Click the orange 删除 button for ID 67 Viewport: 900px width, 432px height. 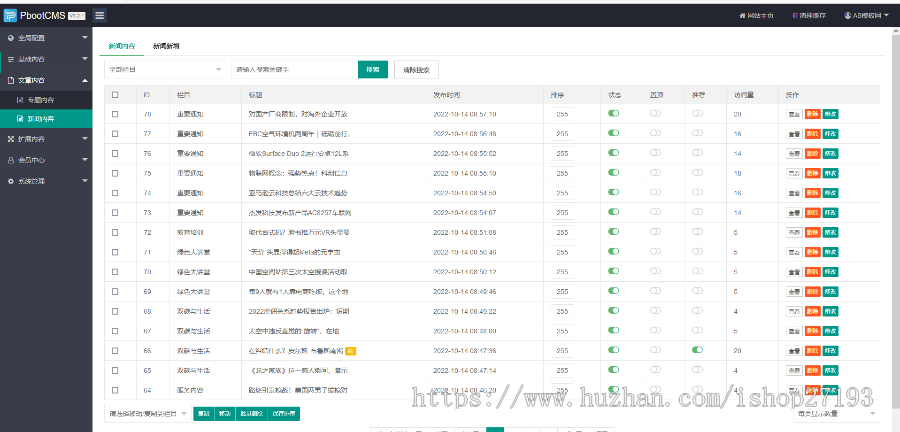[812, 330]
